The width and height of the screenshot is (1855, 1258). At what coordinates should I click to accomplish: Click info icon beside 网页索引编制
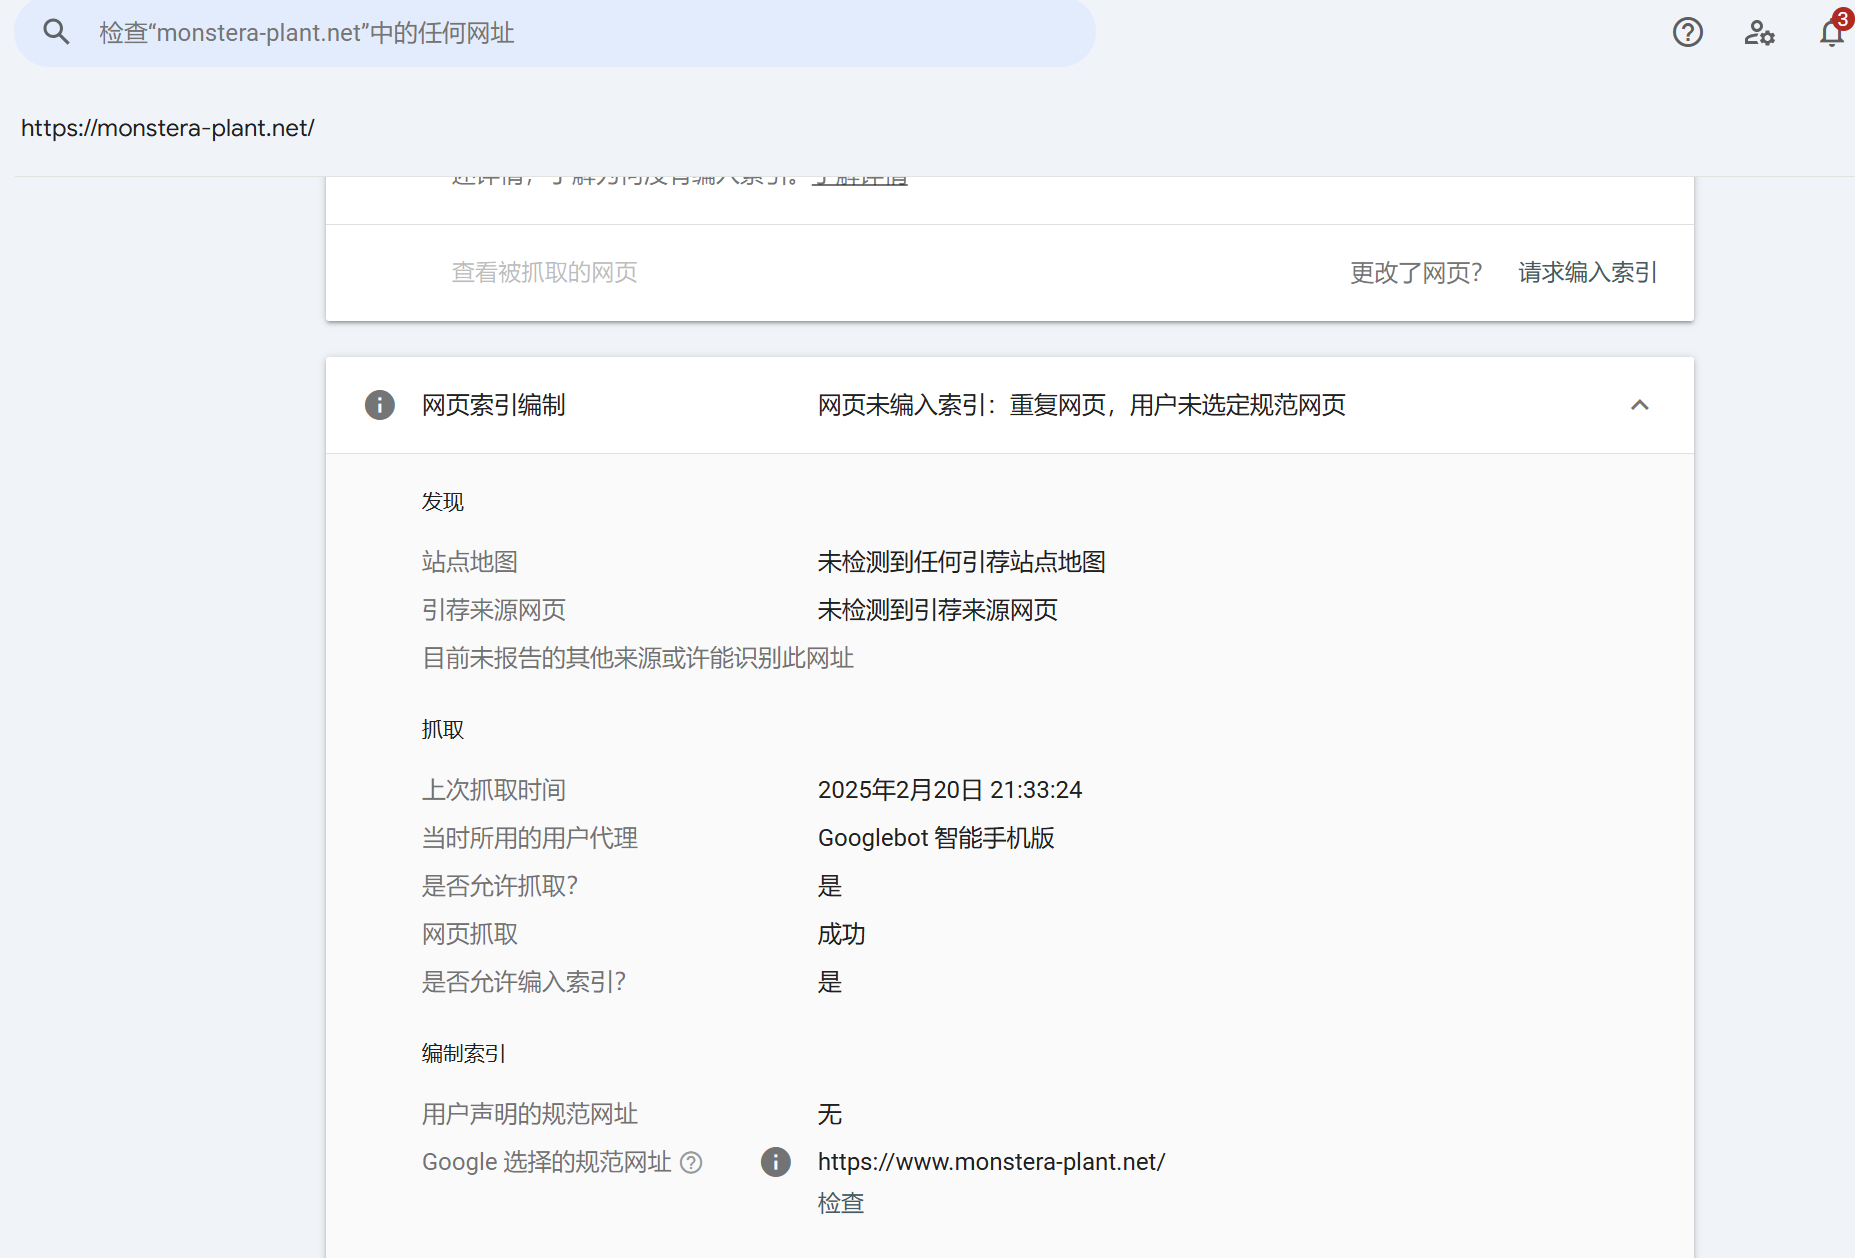click(379, 405)
